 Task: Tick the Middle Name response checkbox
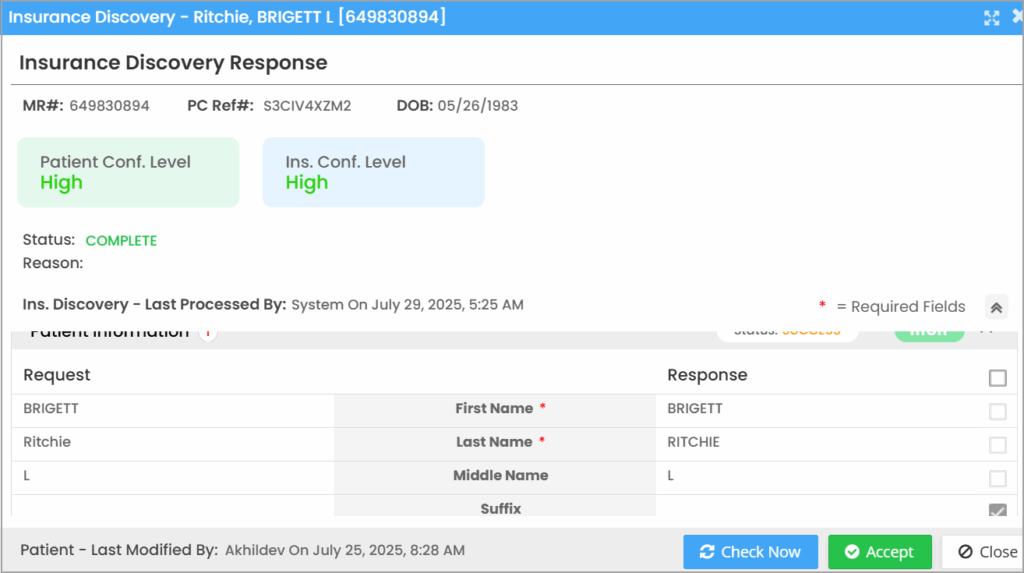(997, 478)
